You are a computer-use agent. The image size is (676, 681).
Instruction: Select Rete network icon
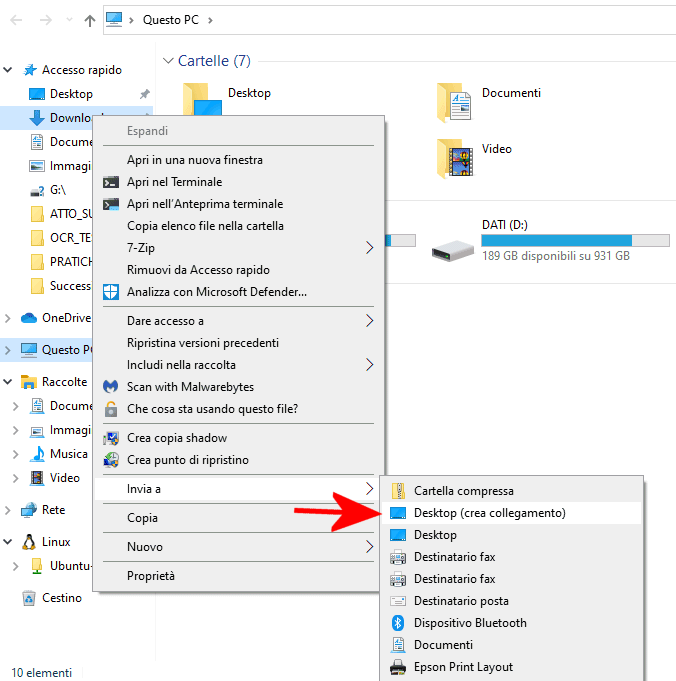(29, 510)
